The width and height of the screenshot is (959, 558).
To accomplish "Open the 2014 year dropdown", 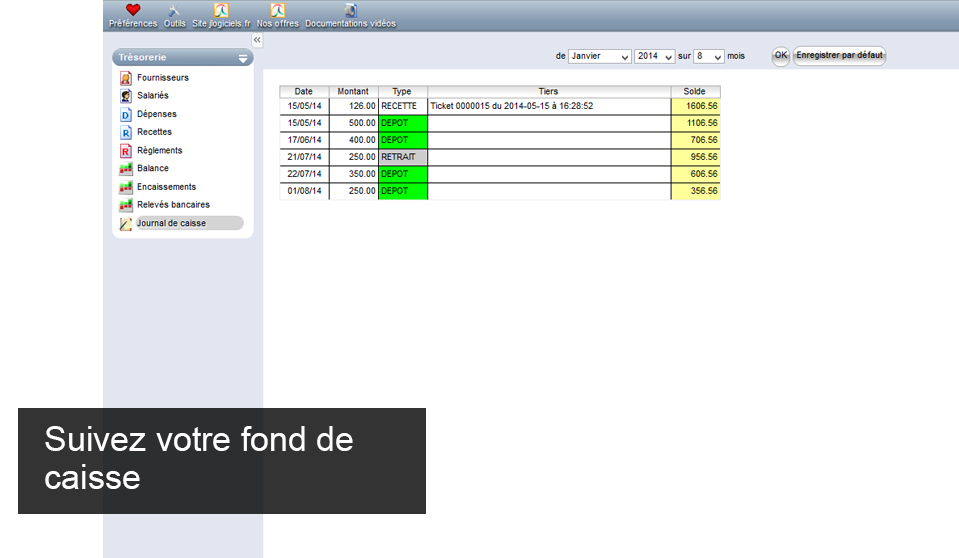I will (x=654, y=56).
